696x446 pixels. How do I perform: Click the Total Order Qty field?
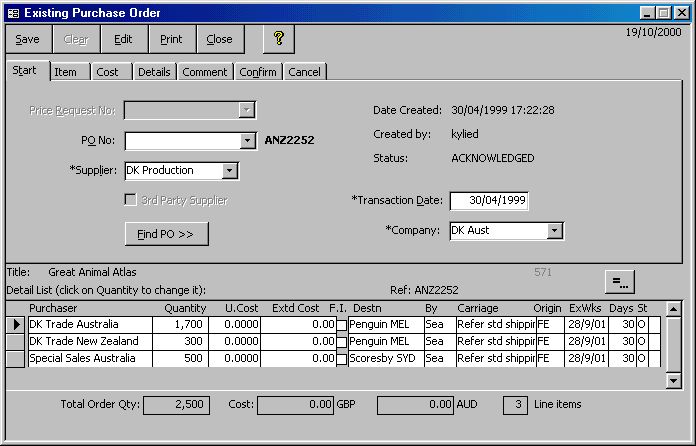177,405
